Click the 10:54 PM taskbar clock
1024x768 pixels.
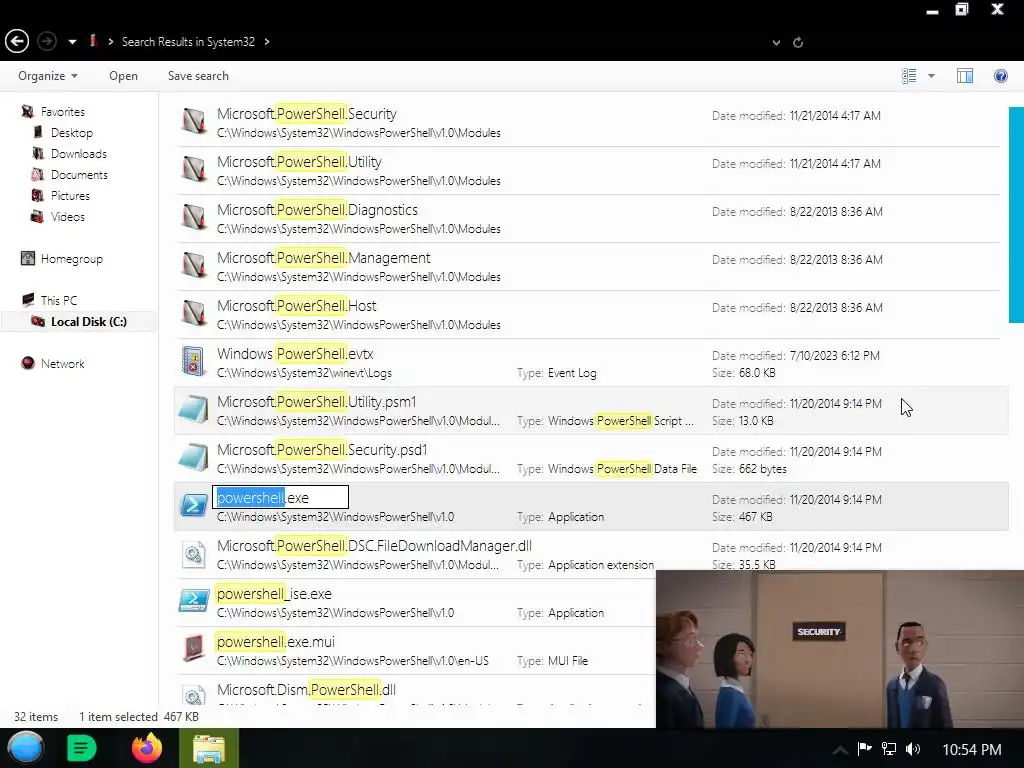point(972,749)
